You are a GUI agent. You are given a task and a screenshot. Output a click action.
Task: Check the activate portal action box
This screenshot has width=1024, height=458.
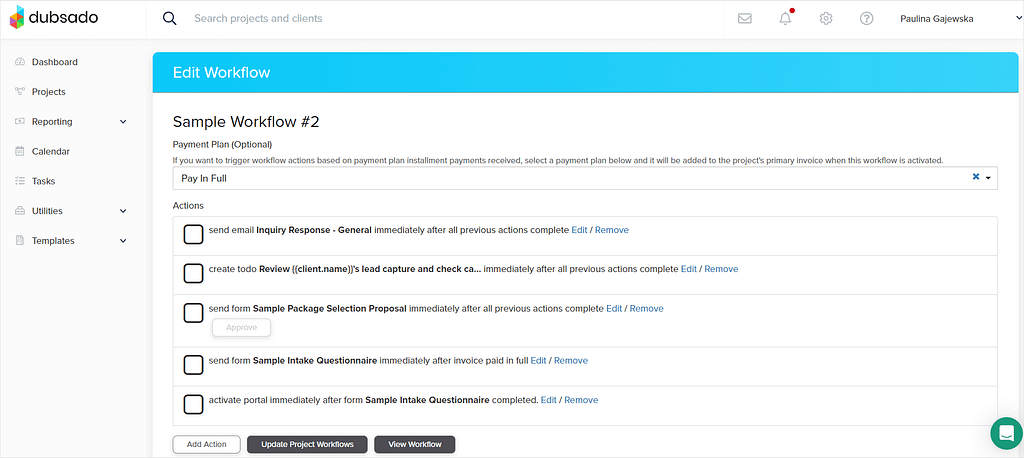(x=193, y=404)
